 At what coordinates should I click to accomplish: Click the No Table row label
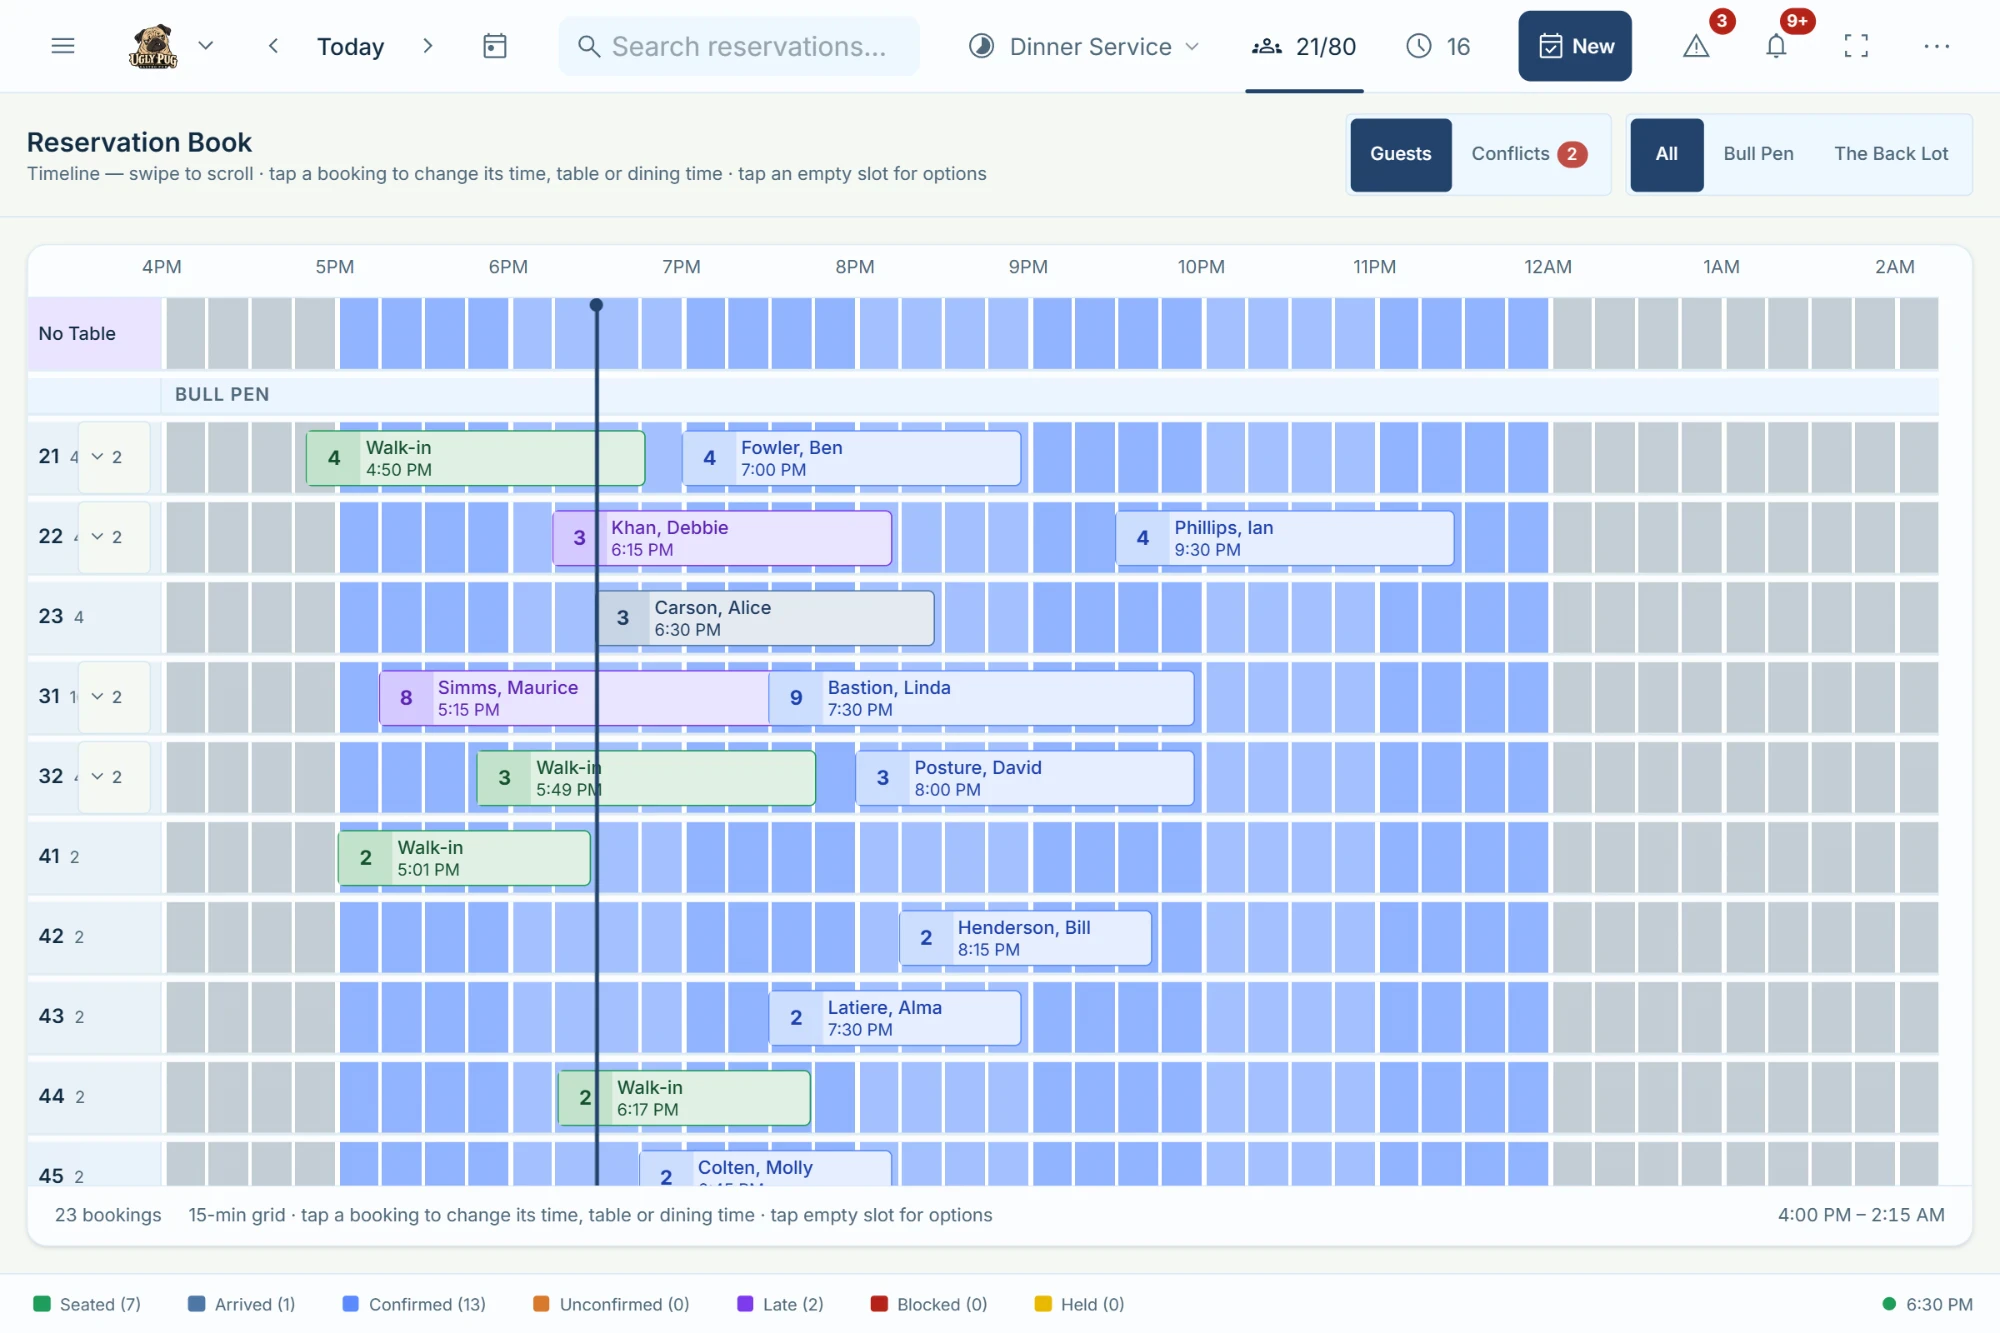[94, 334]
